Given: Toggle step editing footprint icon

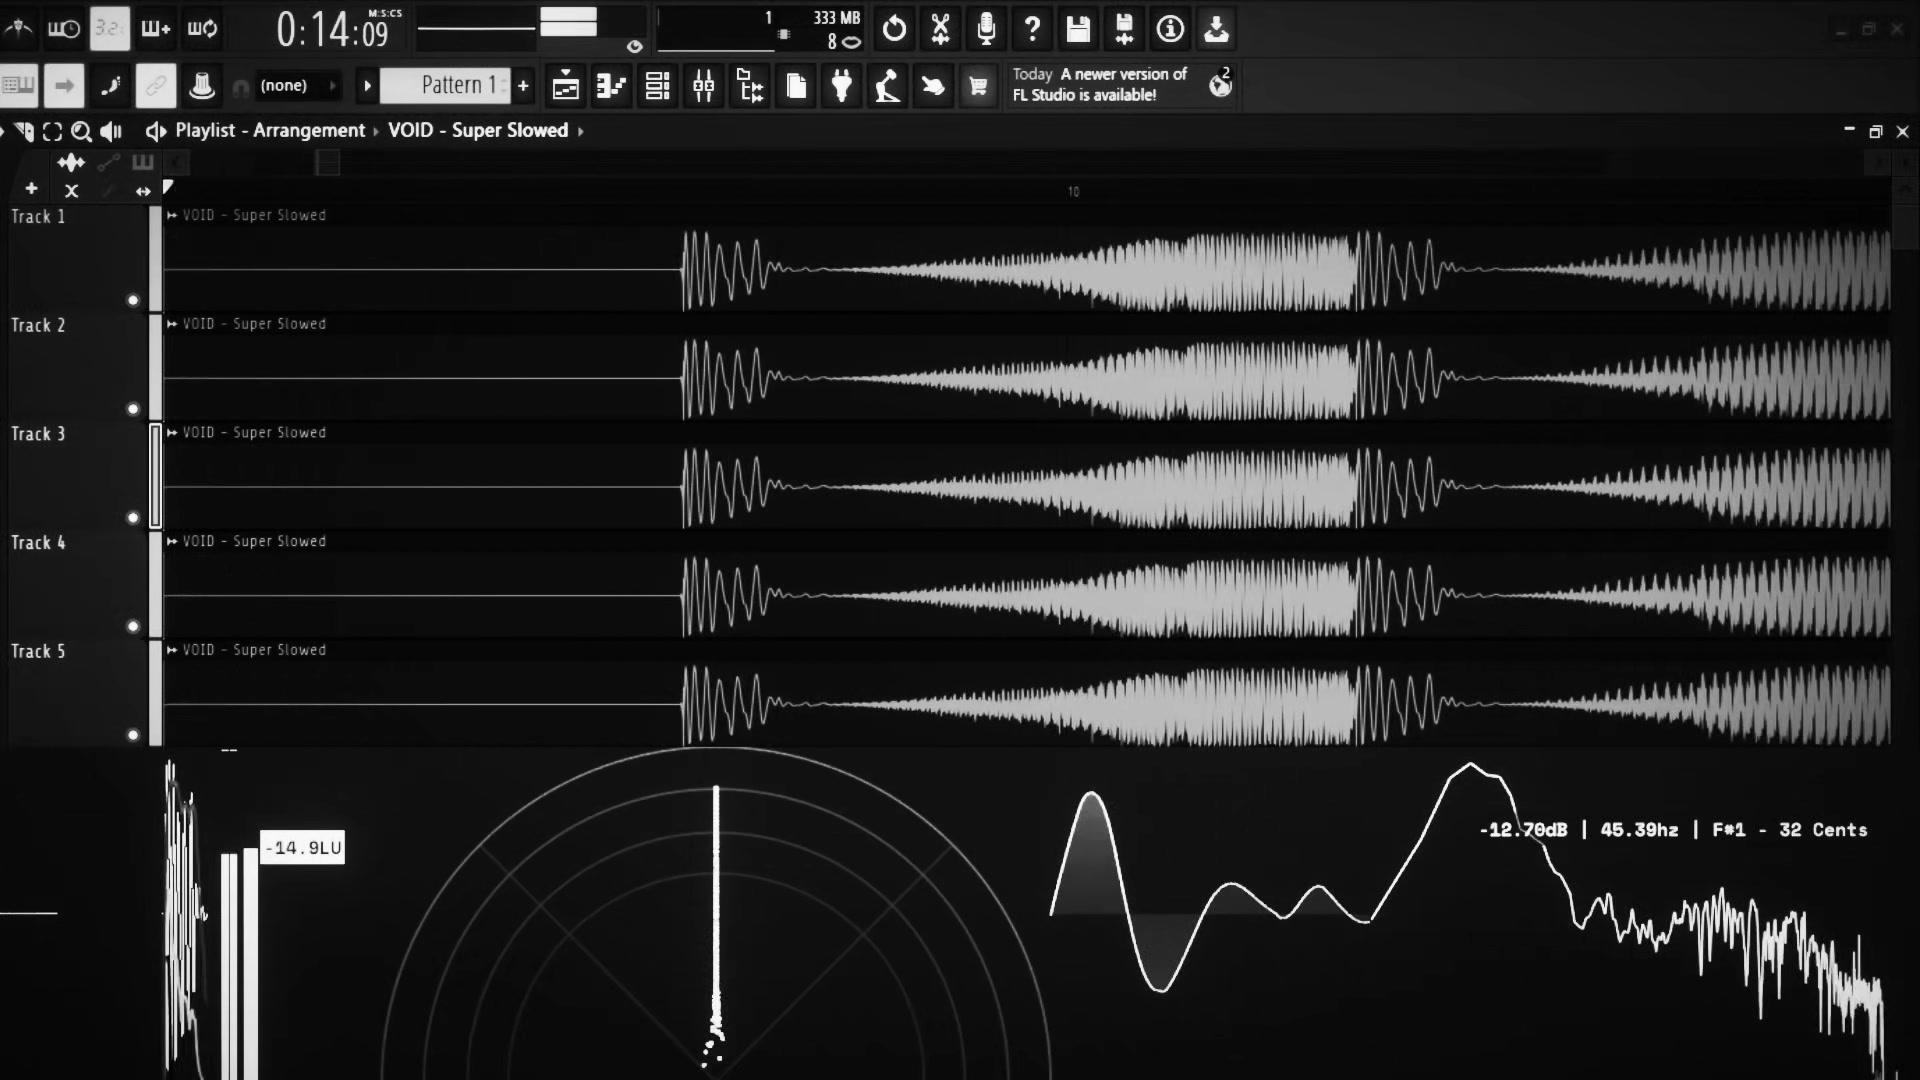Looking at the screenshot, I should tap(110, 86).
